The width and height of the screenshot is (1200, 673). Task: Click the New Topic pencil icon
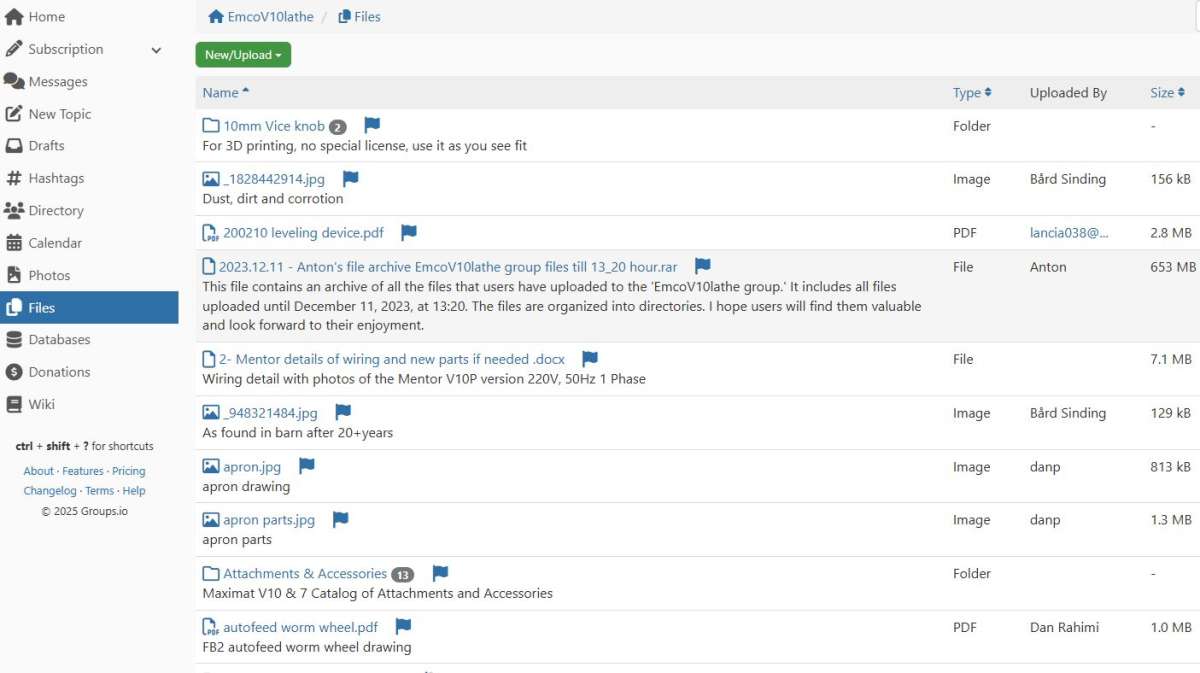pyautogui.click(x=14, y=114)
